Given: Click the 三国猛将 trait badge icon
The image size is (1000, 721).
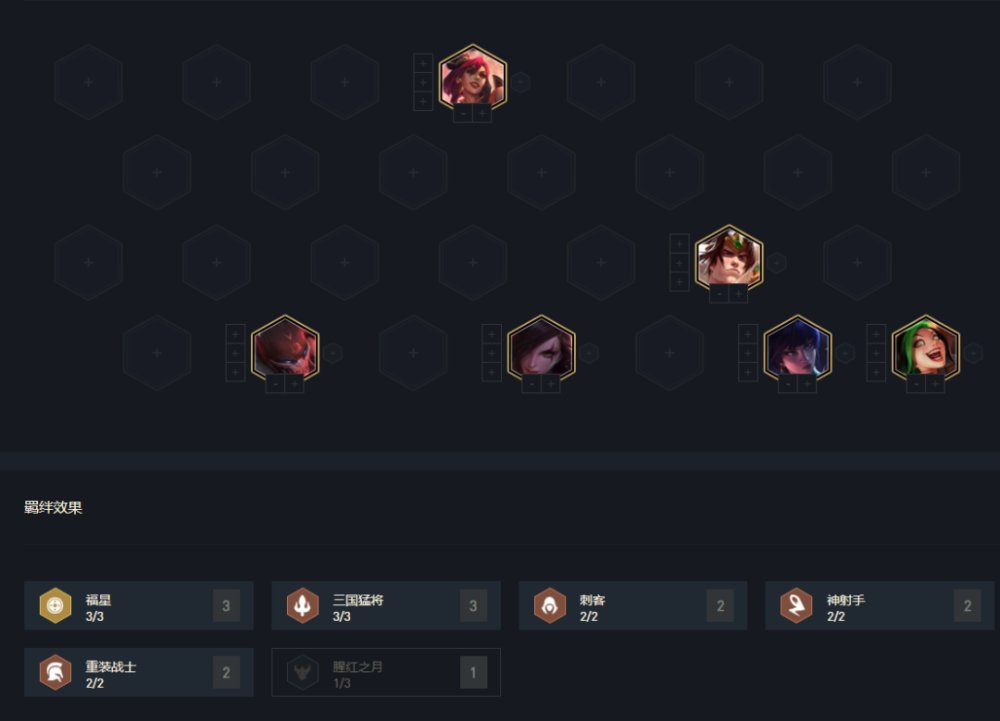Looking at the screenshot, I should 302,605.
